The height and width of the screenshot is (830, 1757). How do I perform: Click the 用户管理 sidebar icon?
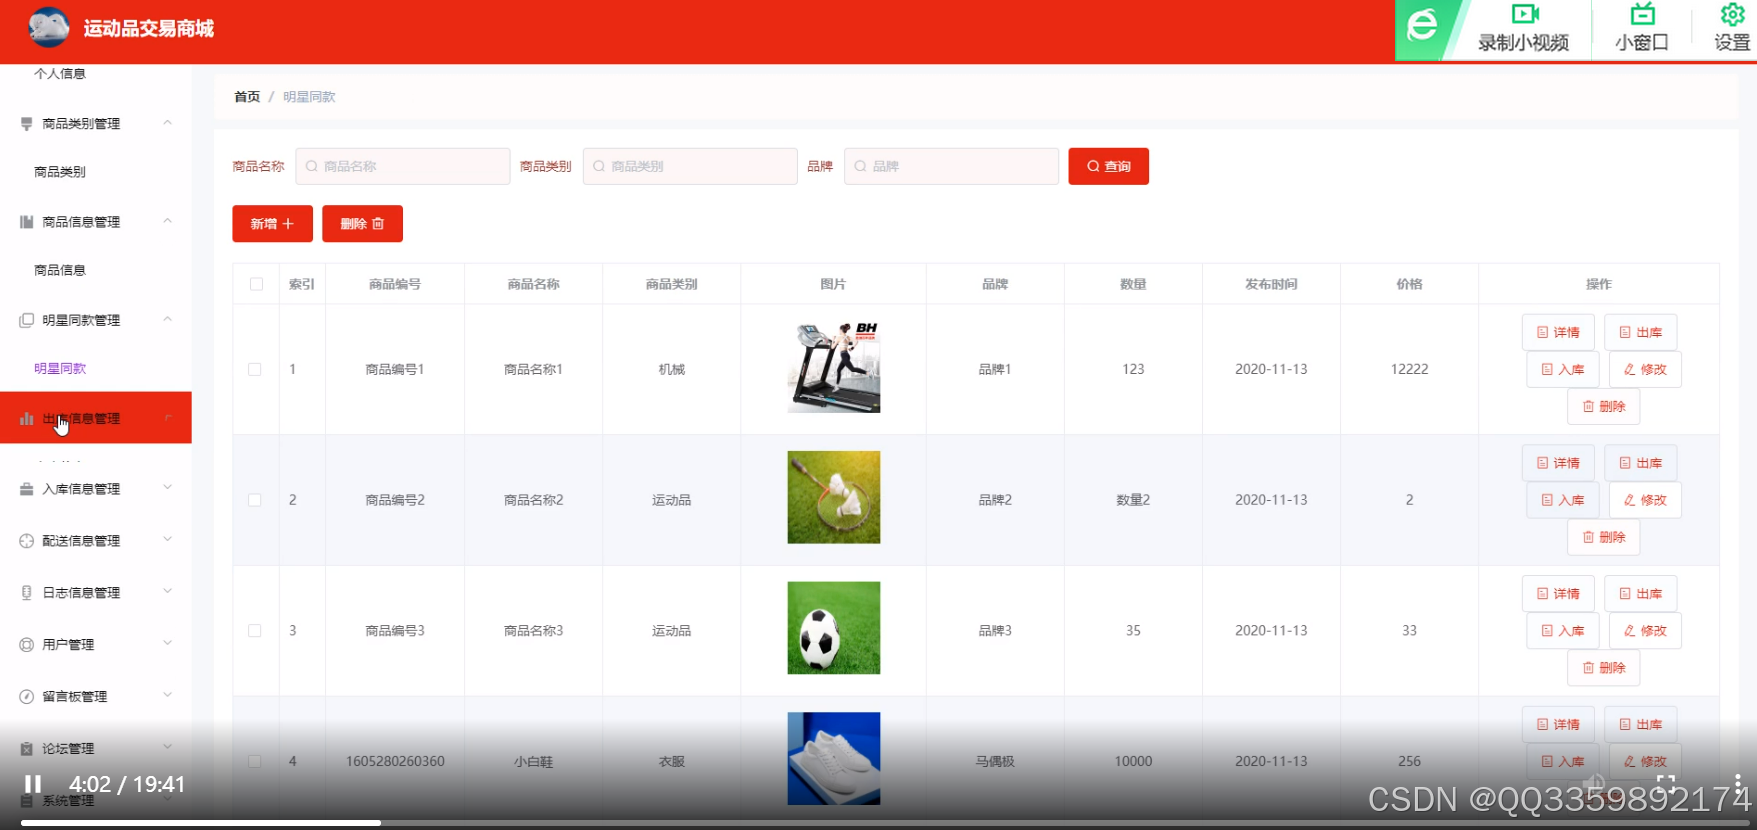pyautogui.click(x=27, y=645)
